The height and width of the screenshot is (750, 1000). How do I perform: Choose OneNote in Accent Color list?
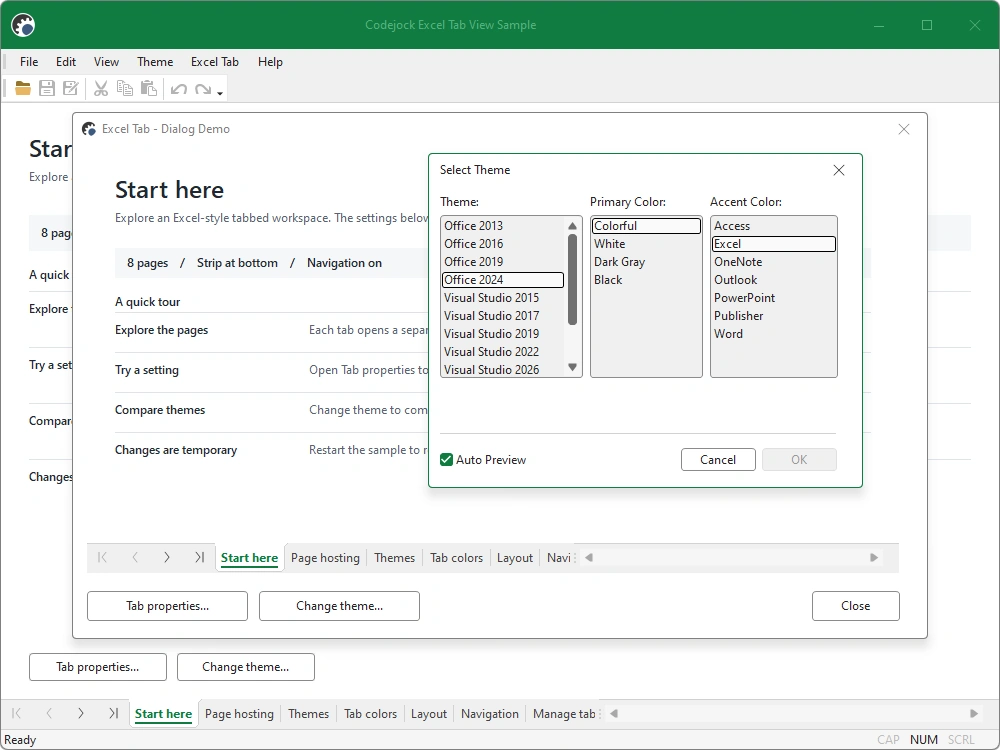774,261
